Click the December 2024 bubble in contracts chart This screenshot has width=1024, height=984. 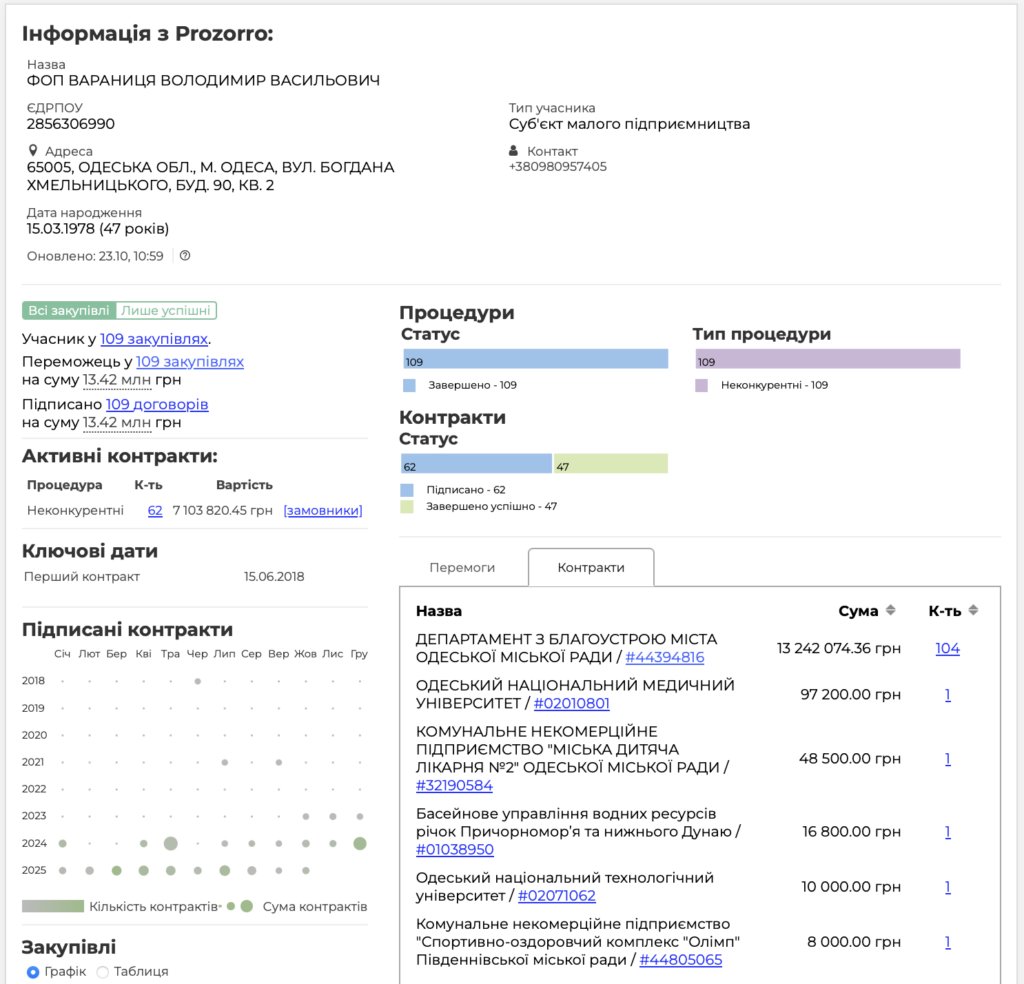click(x=360, y=844)
